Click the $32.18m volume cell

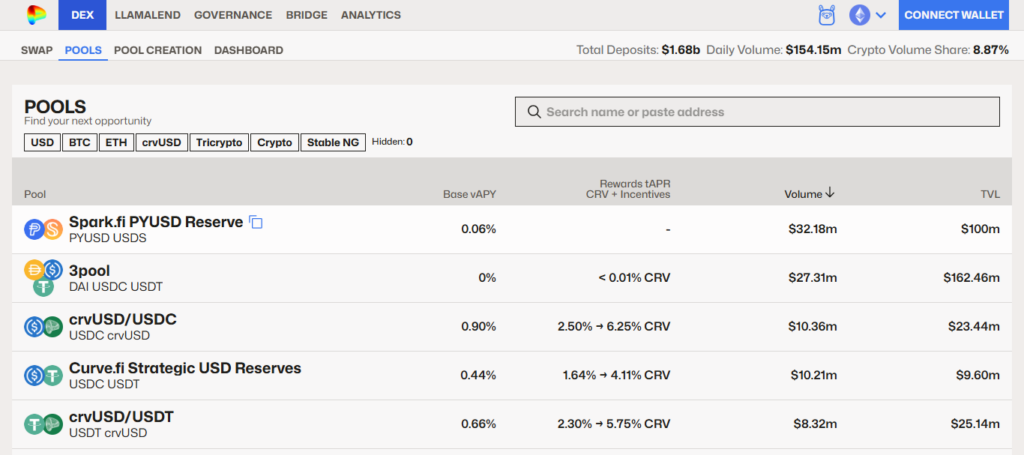point(813,229)
